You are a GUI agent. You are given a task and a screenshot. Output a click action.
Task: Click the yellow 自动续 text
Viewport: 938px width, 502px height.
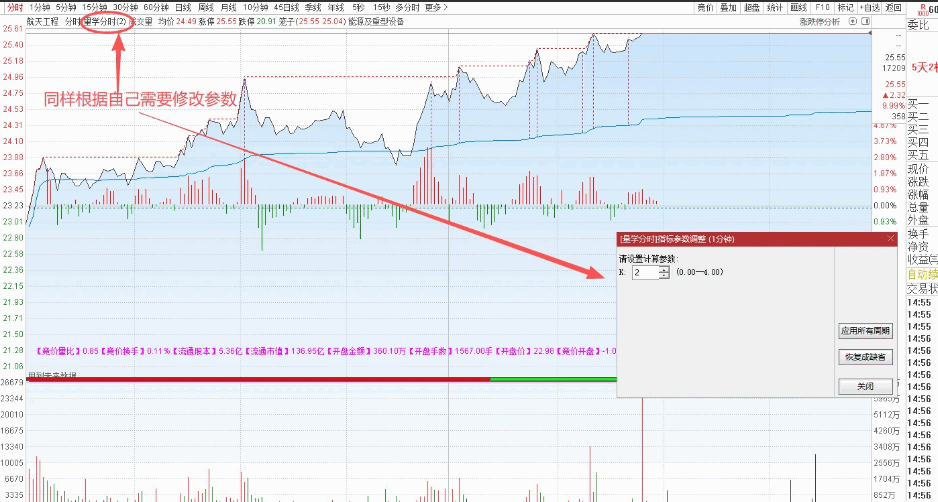coord(922,275)
